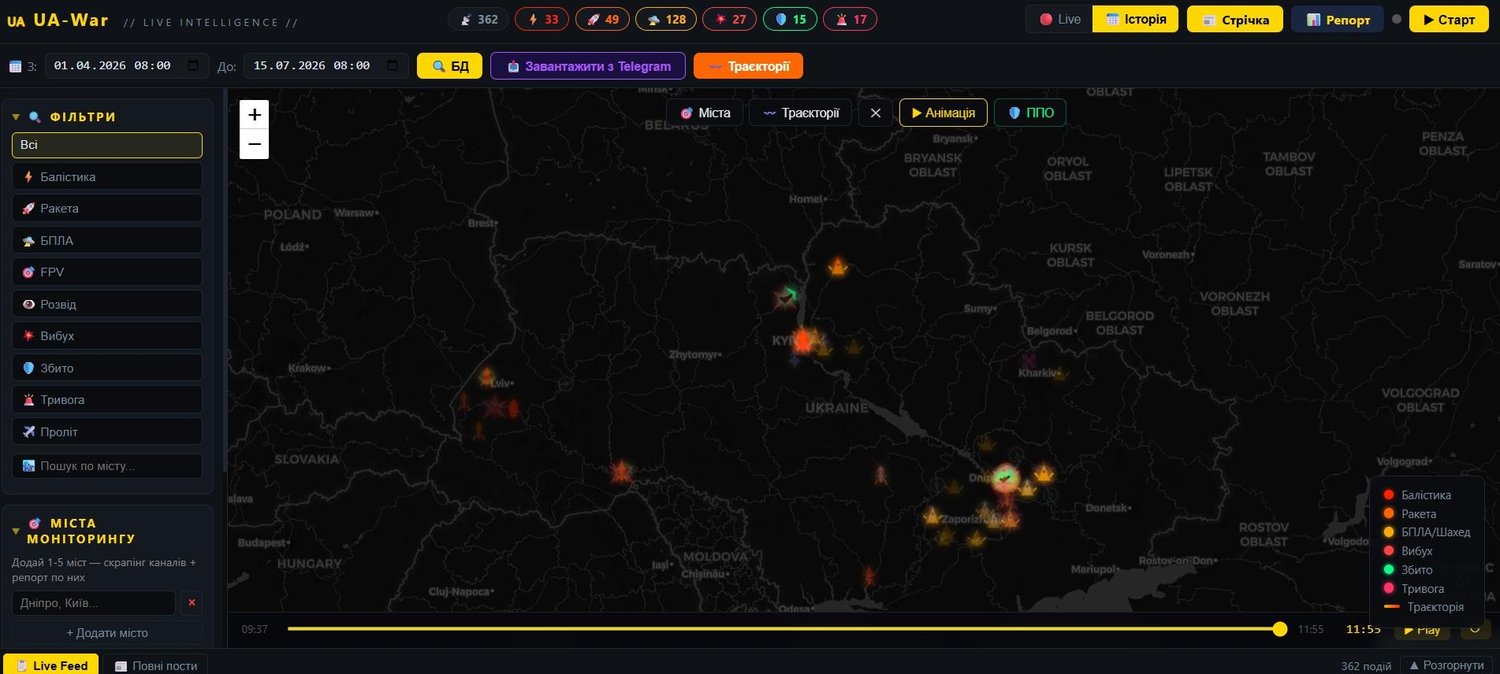The width and height of the screenshot is (1500, 674).
Task: Collapse the ФІЛЬТРИ panel
Action: (x=16, y=117)
